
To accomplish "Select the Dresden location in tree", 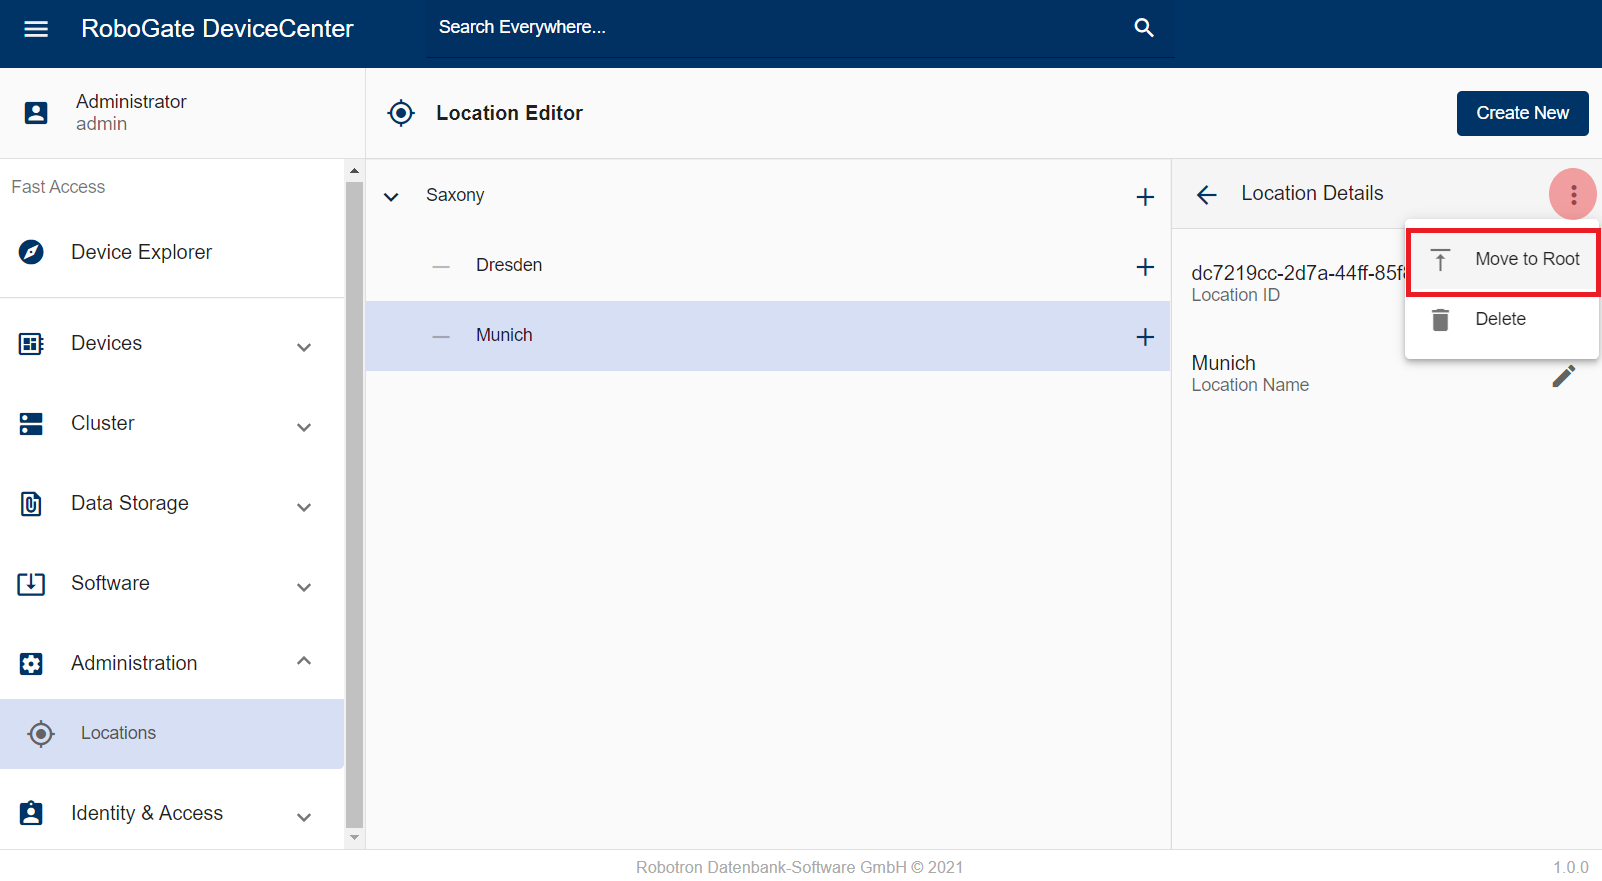I will click(x=509, y=265).
